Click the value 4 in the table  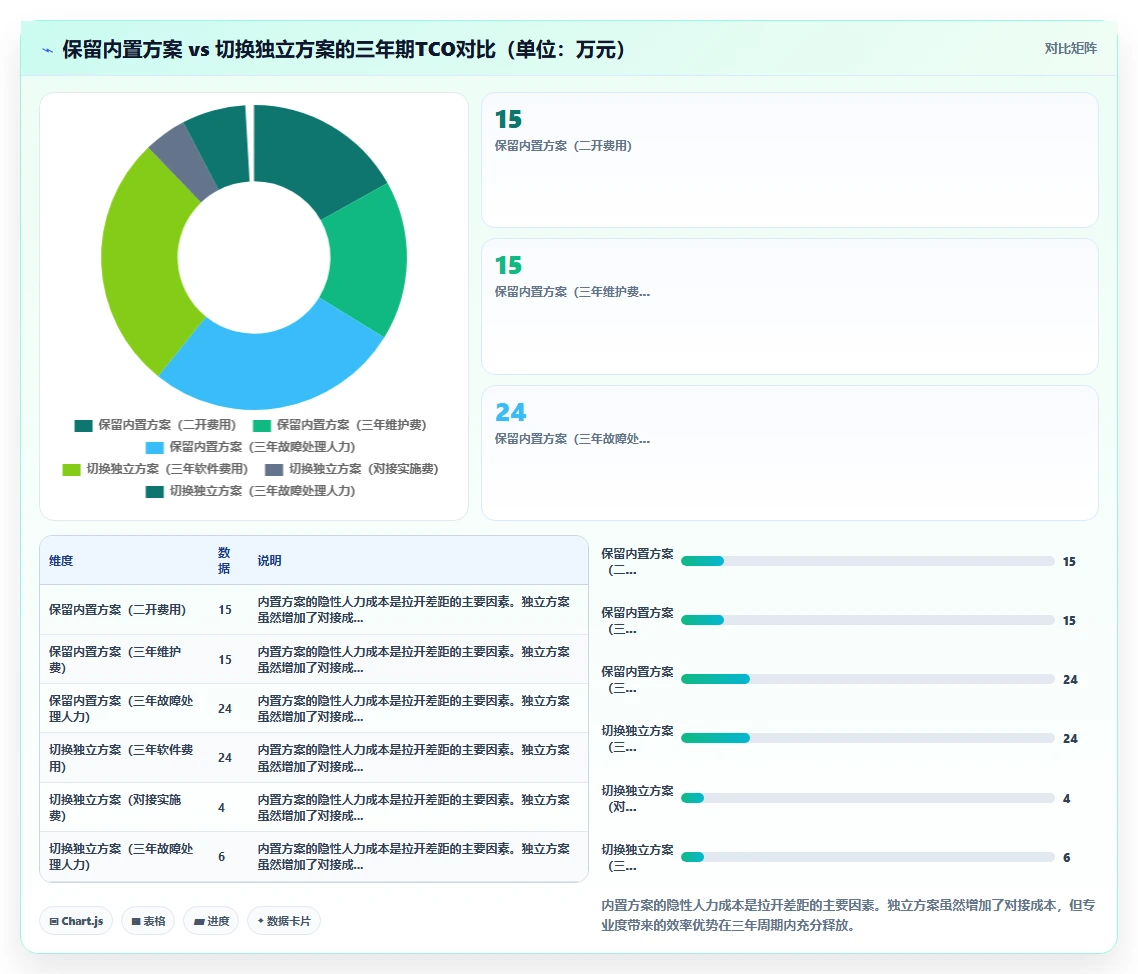tap(221, 808)
